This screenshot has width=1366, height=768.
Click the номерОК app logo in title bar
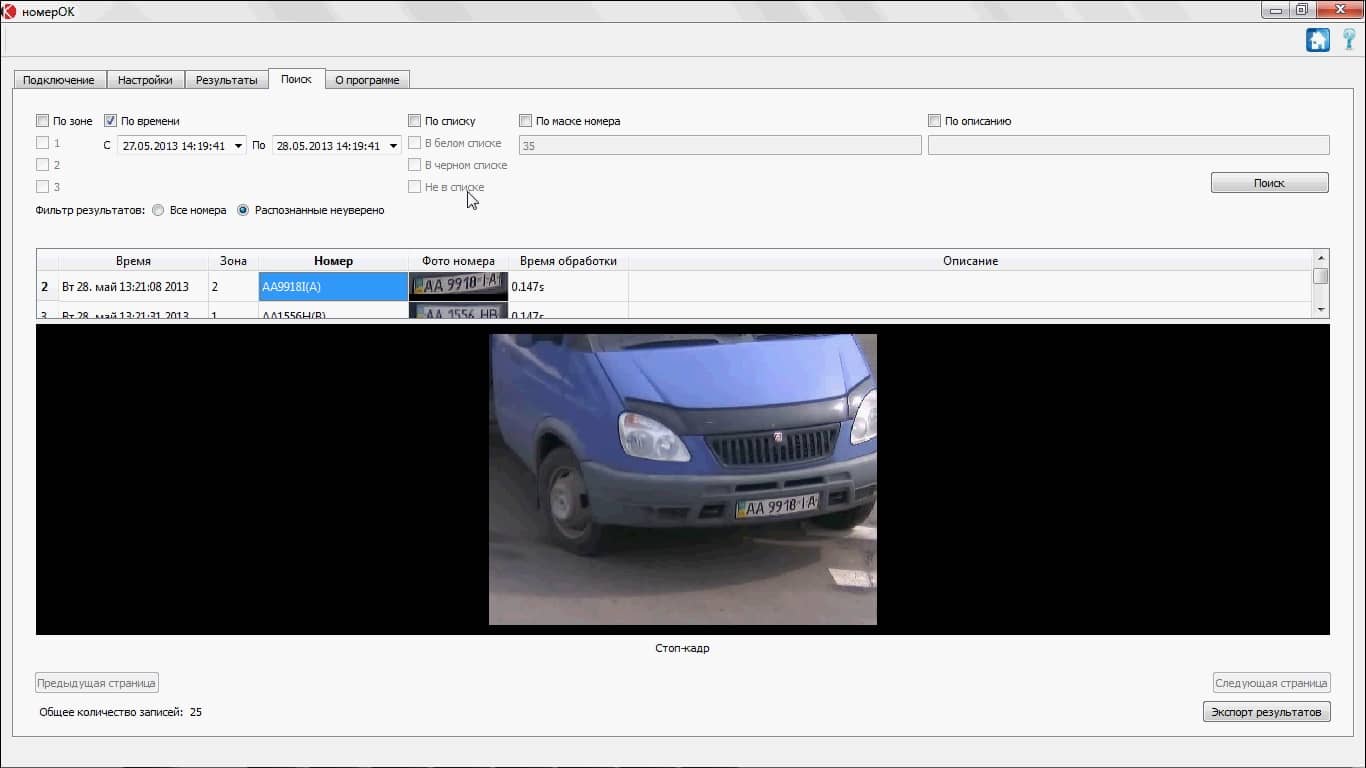[10, 11]
